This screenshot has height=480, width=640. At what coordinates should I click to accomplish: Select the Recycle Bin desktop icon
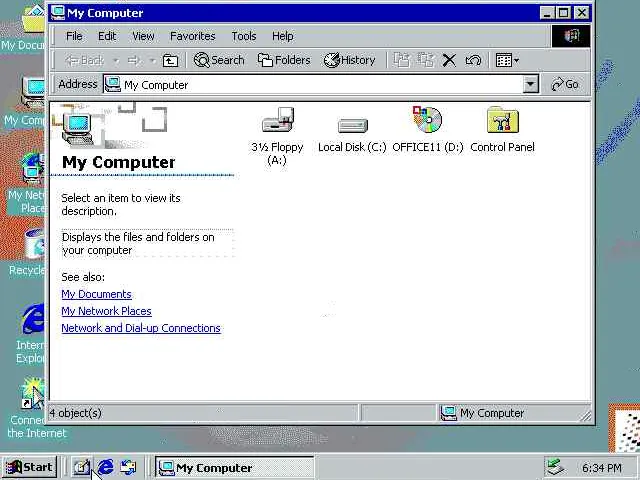tap(25, 252)
